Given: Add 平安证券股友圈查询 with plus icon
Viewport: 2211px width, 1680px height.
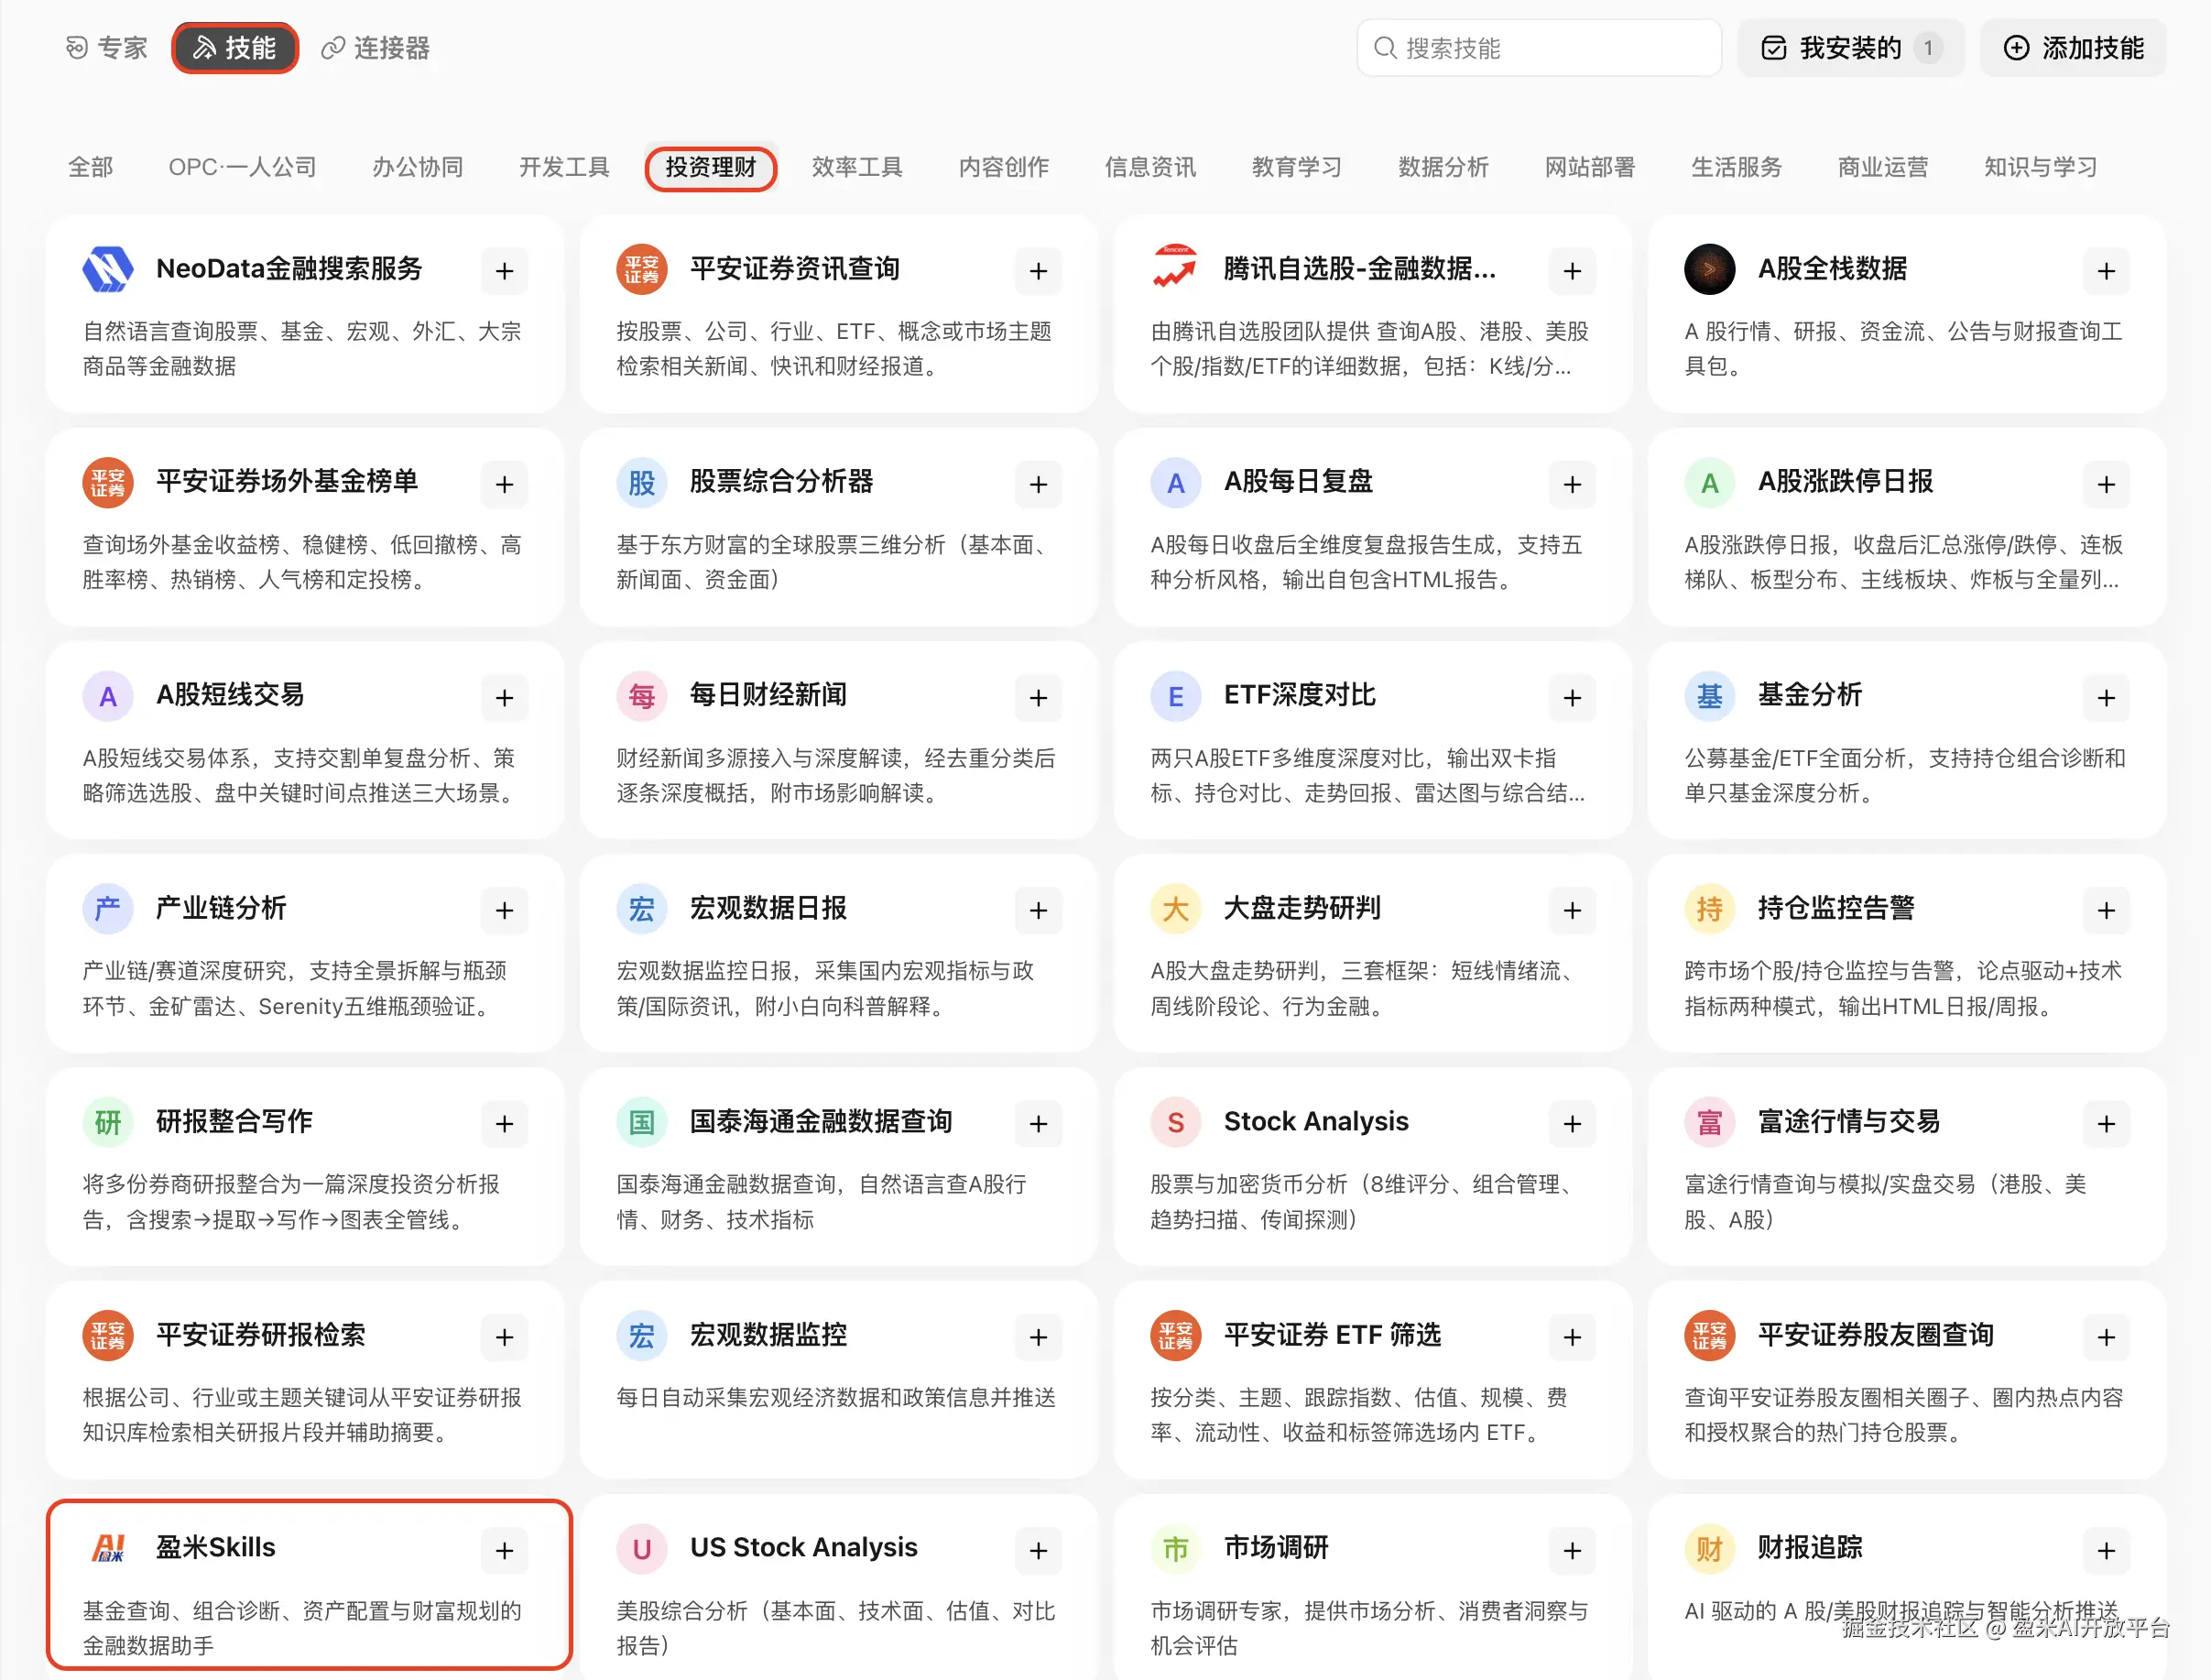Looking at the screenshot, I should 2106,1337.
